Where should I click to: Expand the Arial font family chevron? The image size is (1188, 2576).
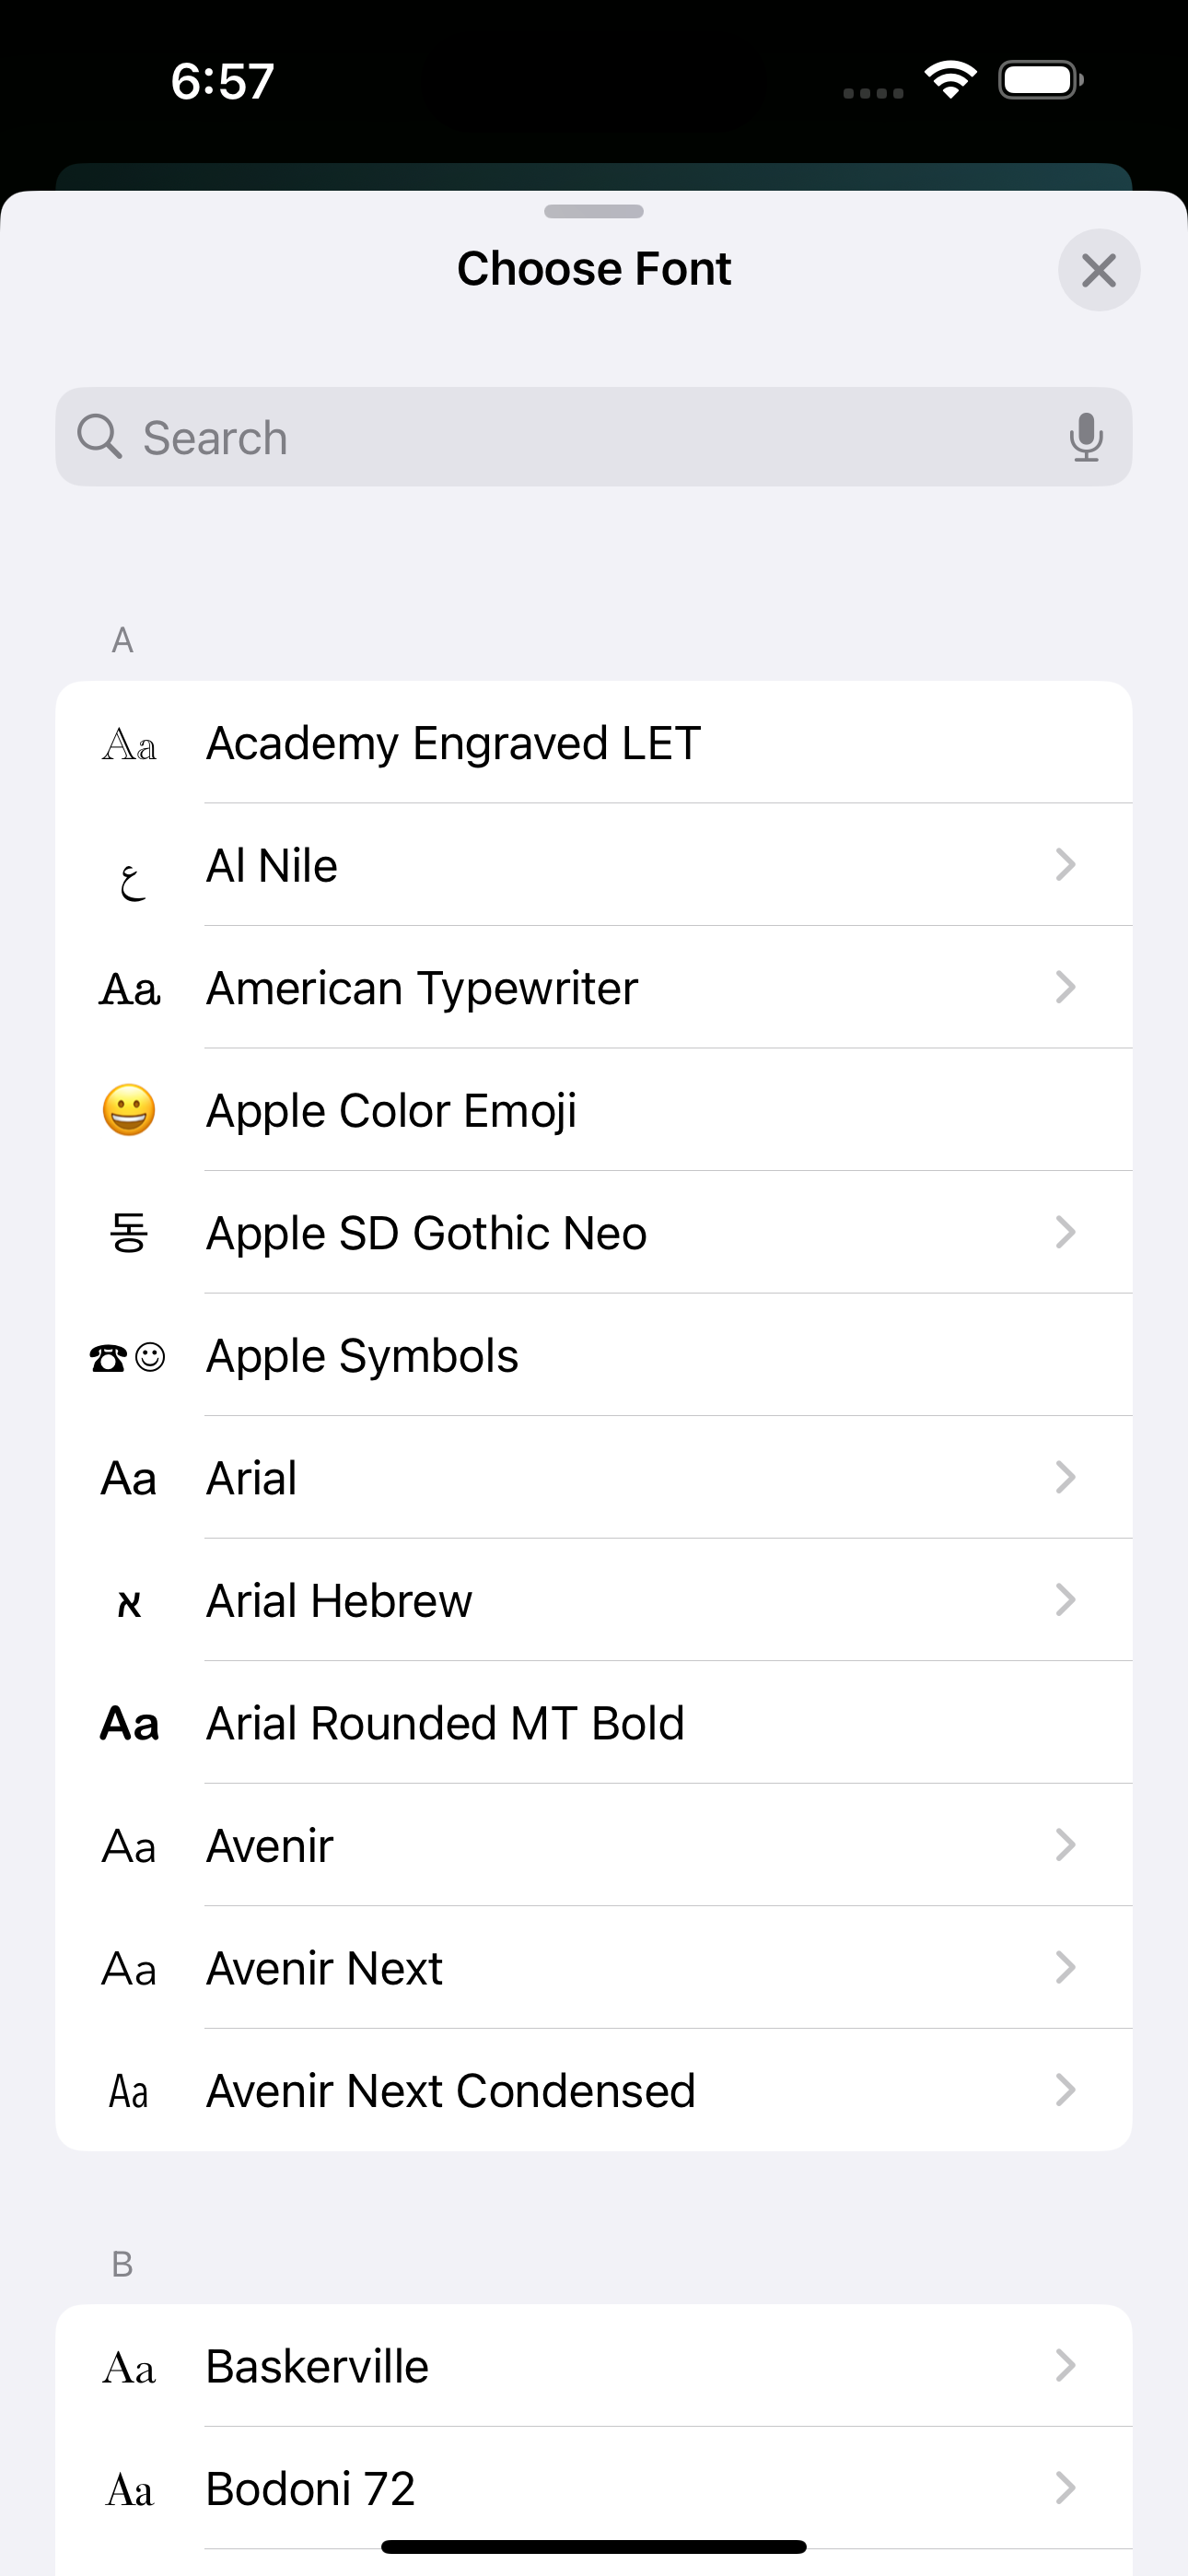pos(1065,1478)
